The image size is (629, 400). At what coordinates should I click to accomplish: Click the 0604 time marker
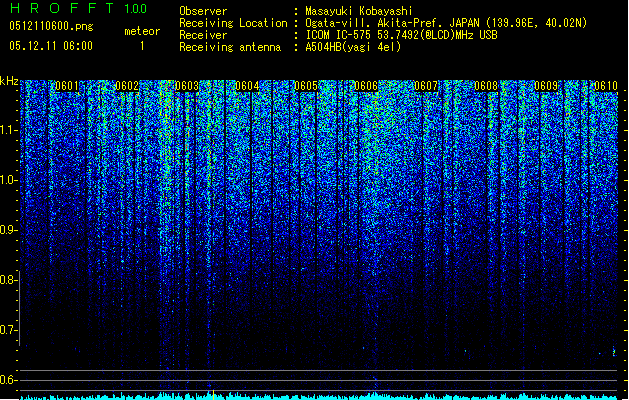[247, 86]
